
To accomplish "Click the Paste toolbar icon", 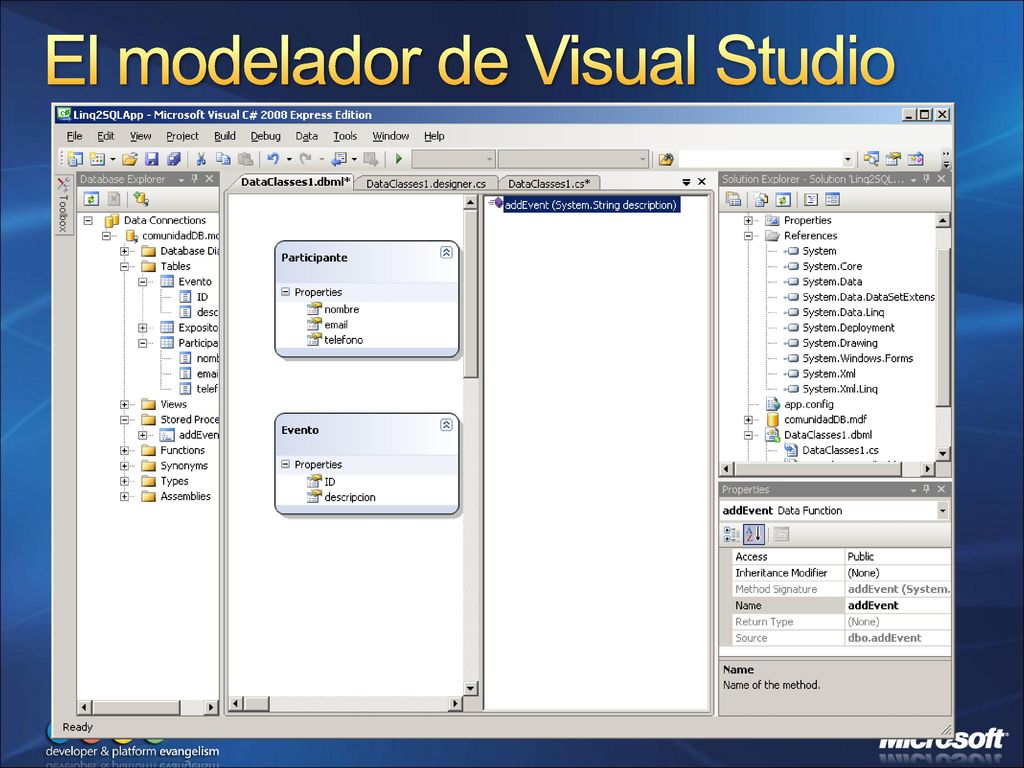I will (246, 159).
